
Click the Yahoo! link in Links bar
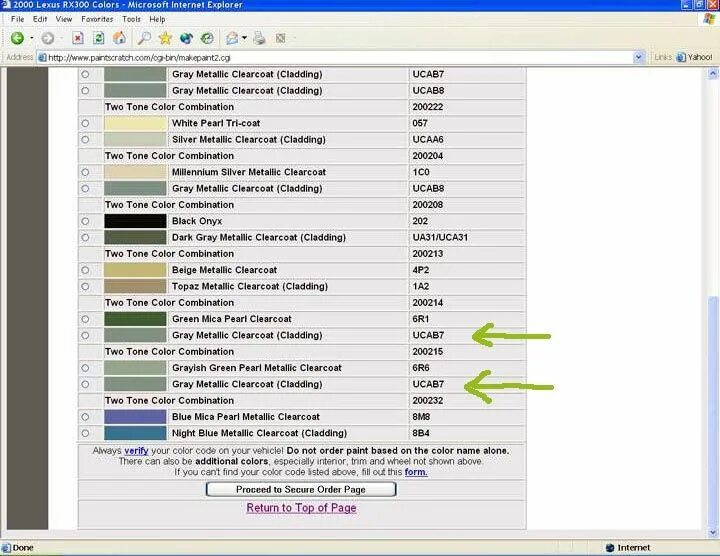pos(695,57)
